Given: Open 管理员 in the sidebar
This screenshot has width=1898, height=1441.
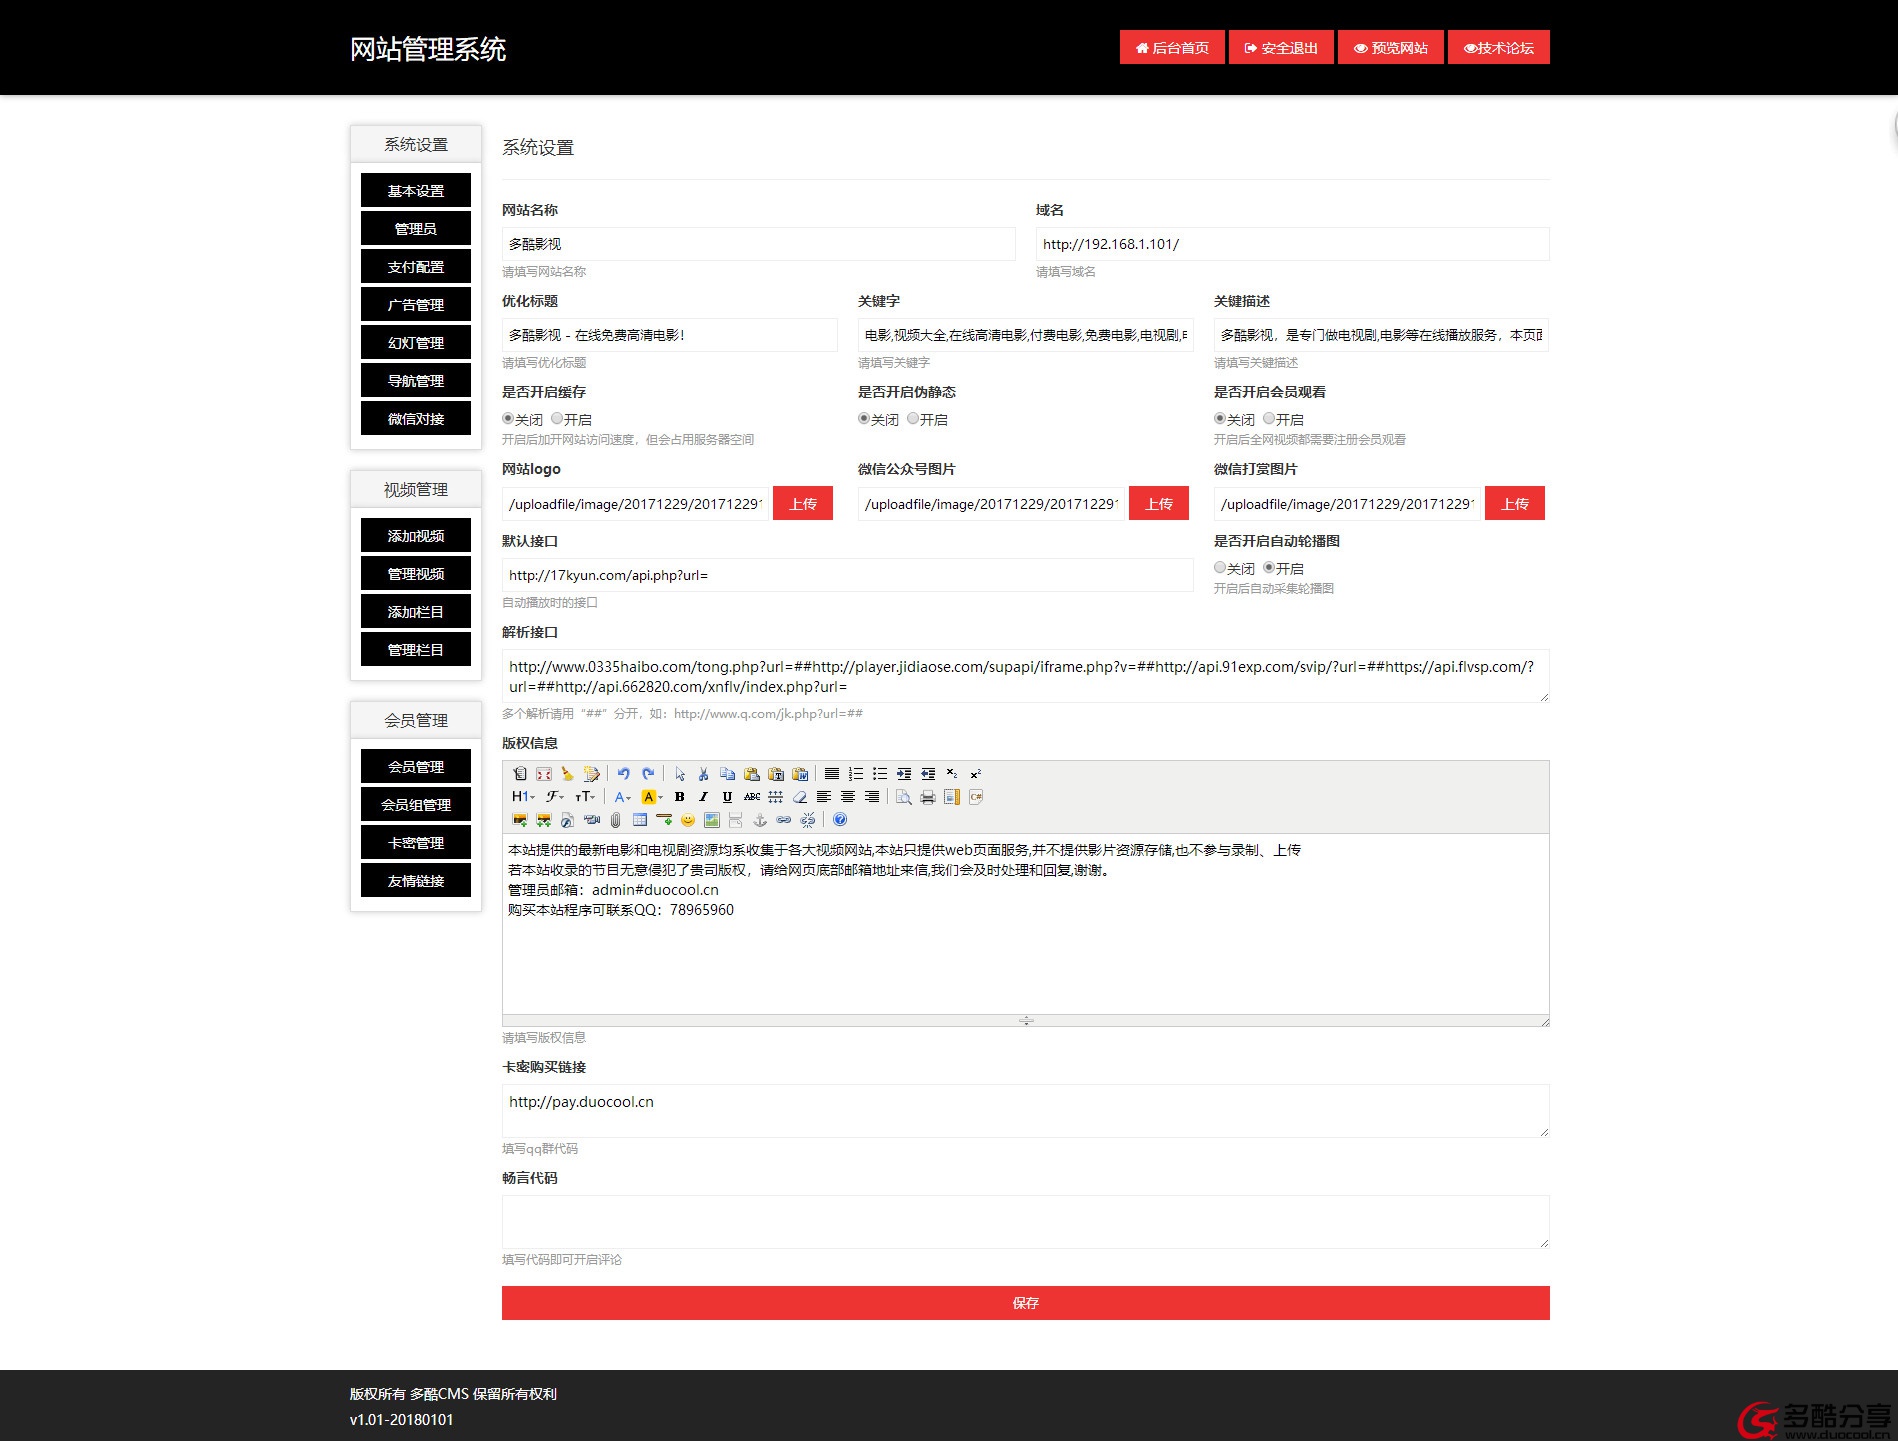Looking at the screenshot, I should click(416, 229).
